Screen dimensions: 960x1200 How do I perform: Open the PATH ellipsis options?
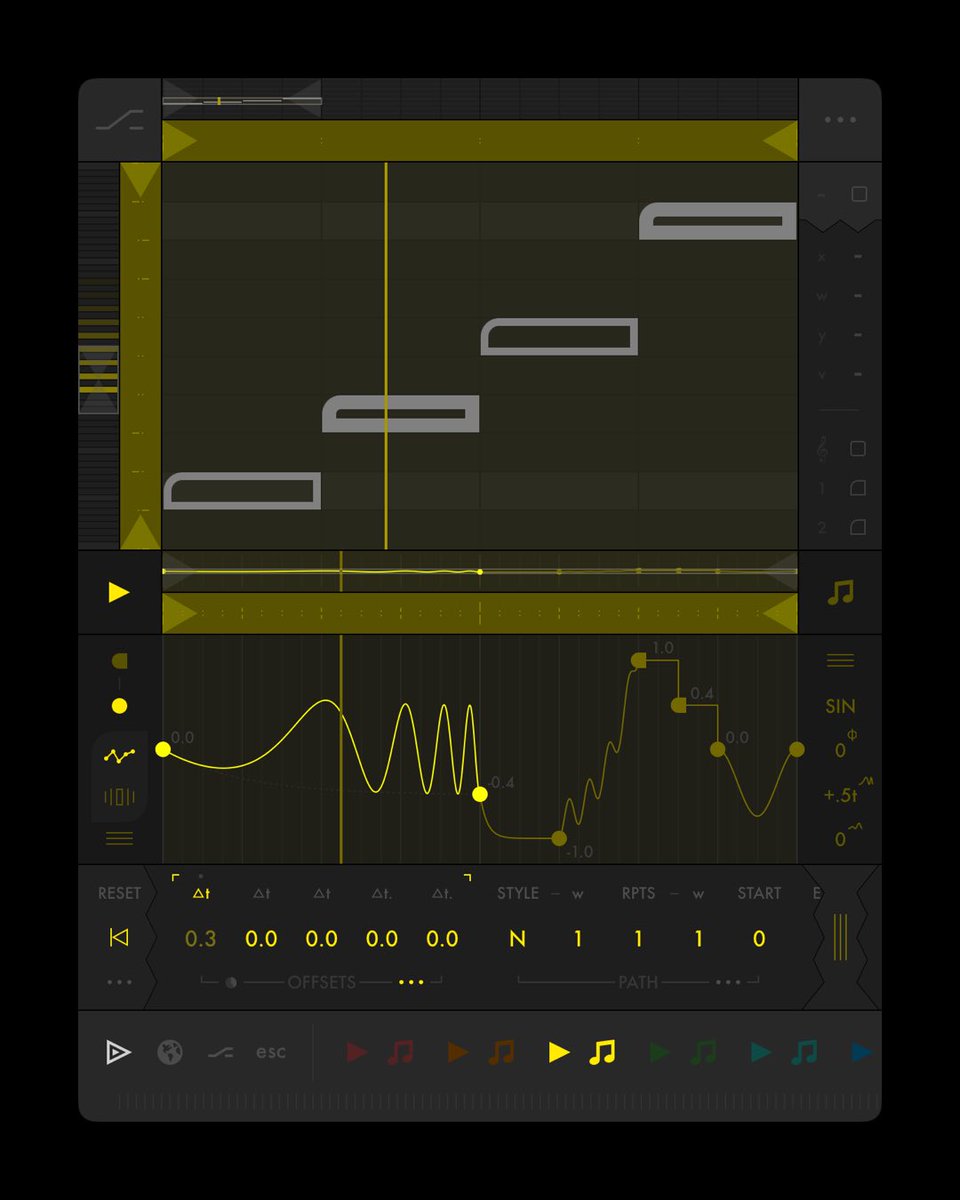tap(729, 982)
